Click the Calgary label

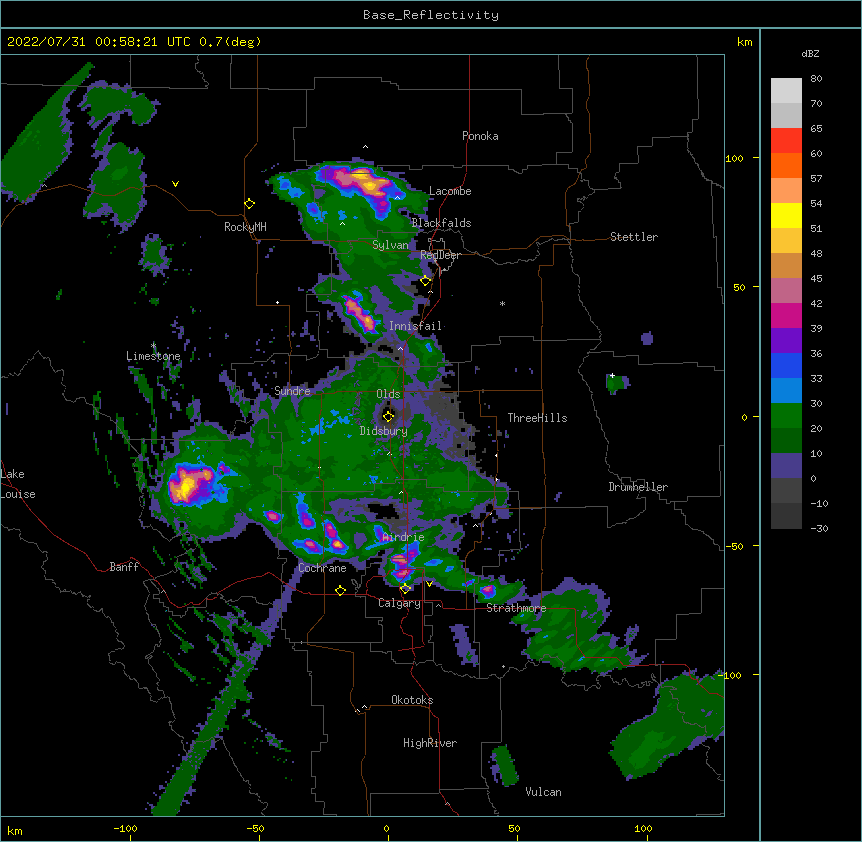point(400,603)
